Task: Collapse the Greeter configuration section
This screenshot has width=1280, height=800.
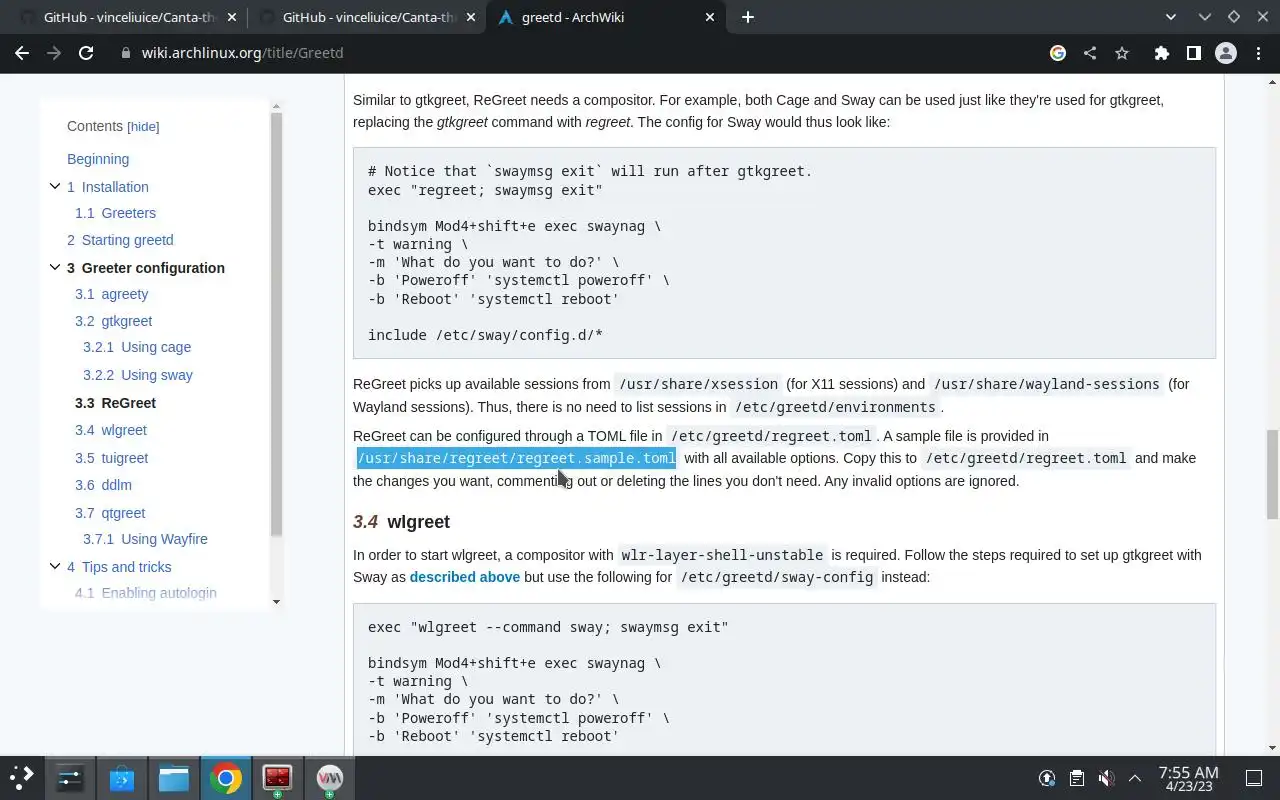Action: (55, 267)
